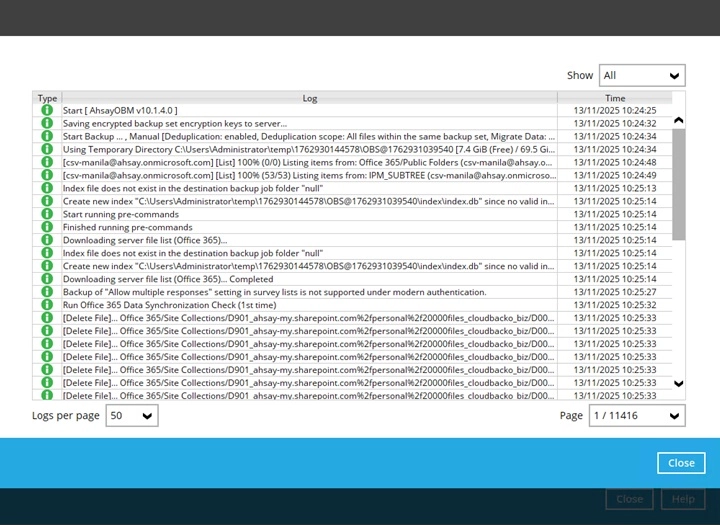Viewport: 720px width, 525px height.
Task: Click info icon for Saving encrypted backup set entry
Action: pyautogui.click(x=47, y=123)
